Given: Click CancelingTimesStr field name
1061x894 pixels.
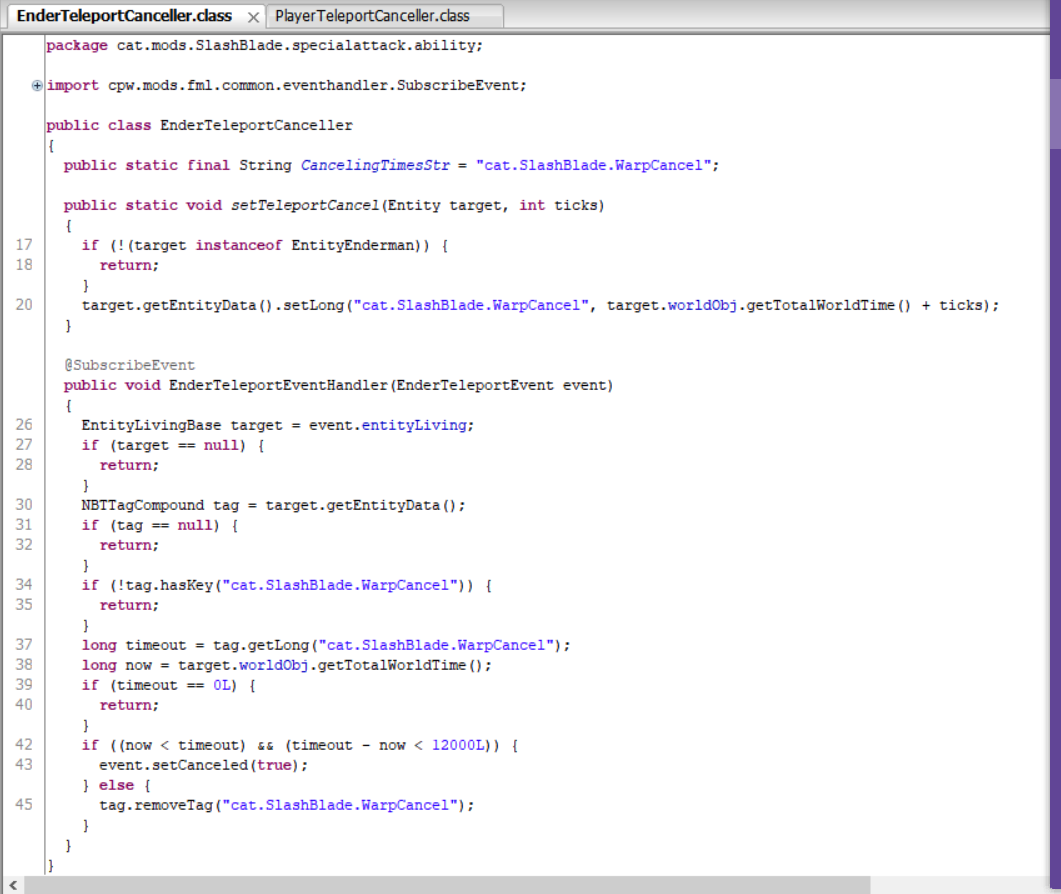Looking at the screenshot, I should [x=375, y=165].
